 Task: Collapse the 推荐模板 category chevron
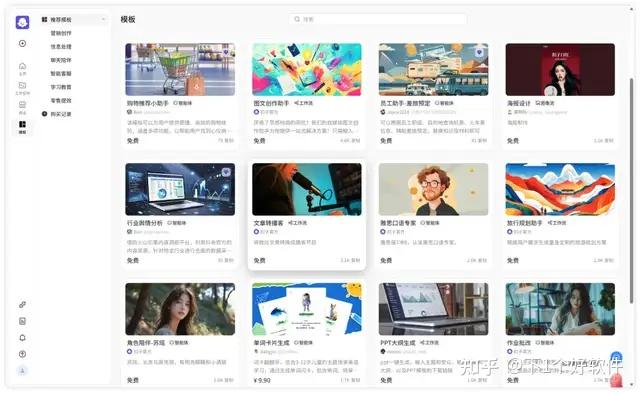(x=103, y=20)
